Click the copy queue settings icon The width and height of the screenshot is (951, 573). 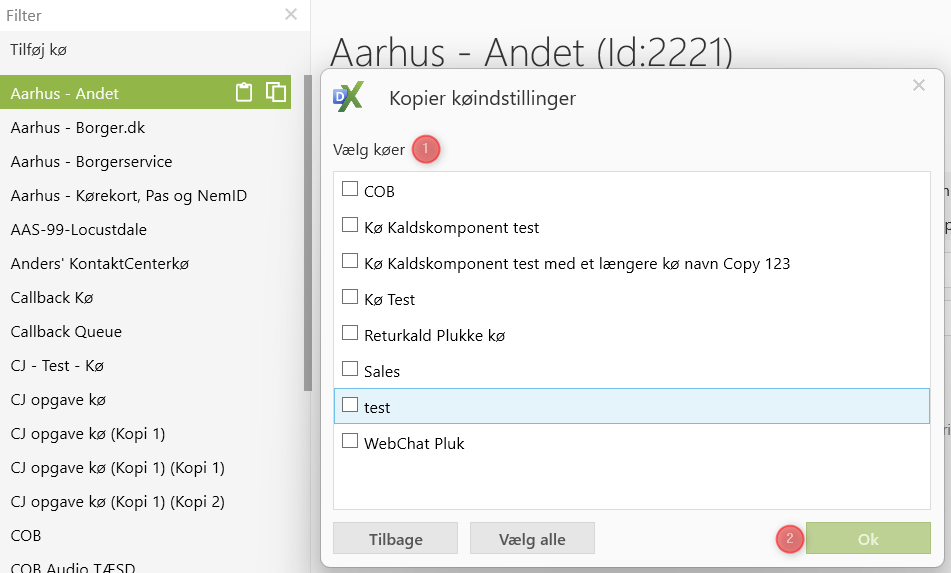point(276,93)
